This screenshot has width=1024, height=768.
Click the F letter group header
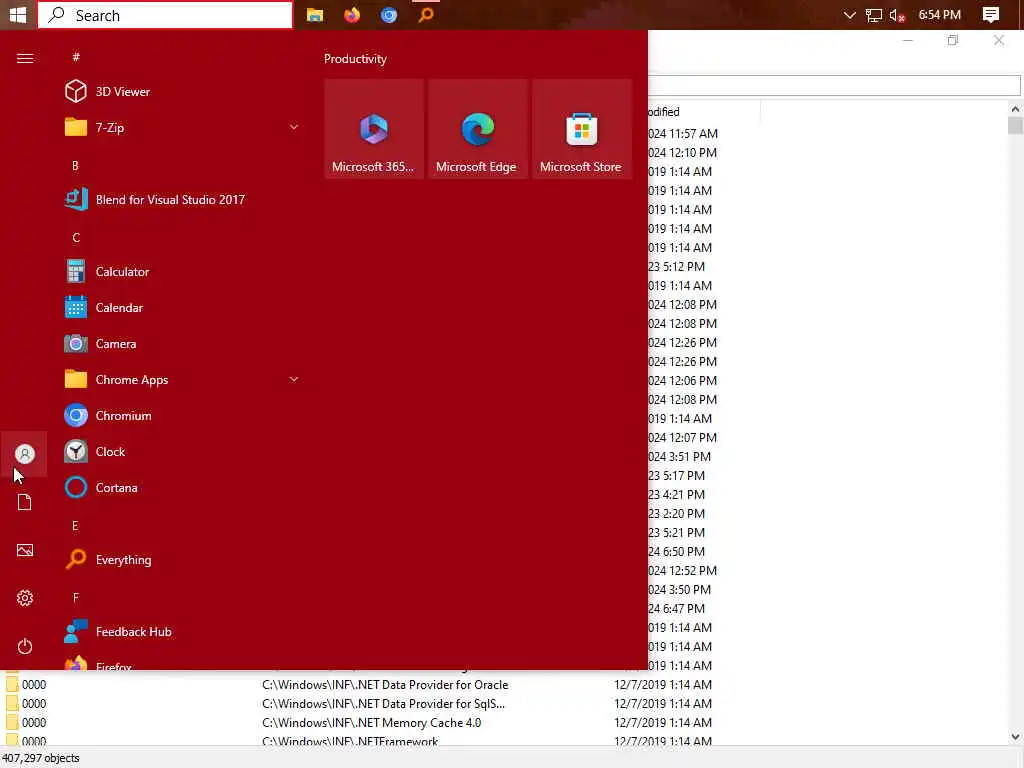click(x=76, y=598)
